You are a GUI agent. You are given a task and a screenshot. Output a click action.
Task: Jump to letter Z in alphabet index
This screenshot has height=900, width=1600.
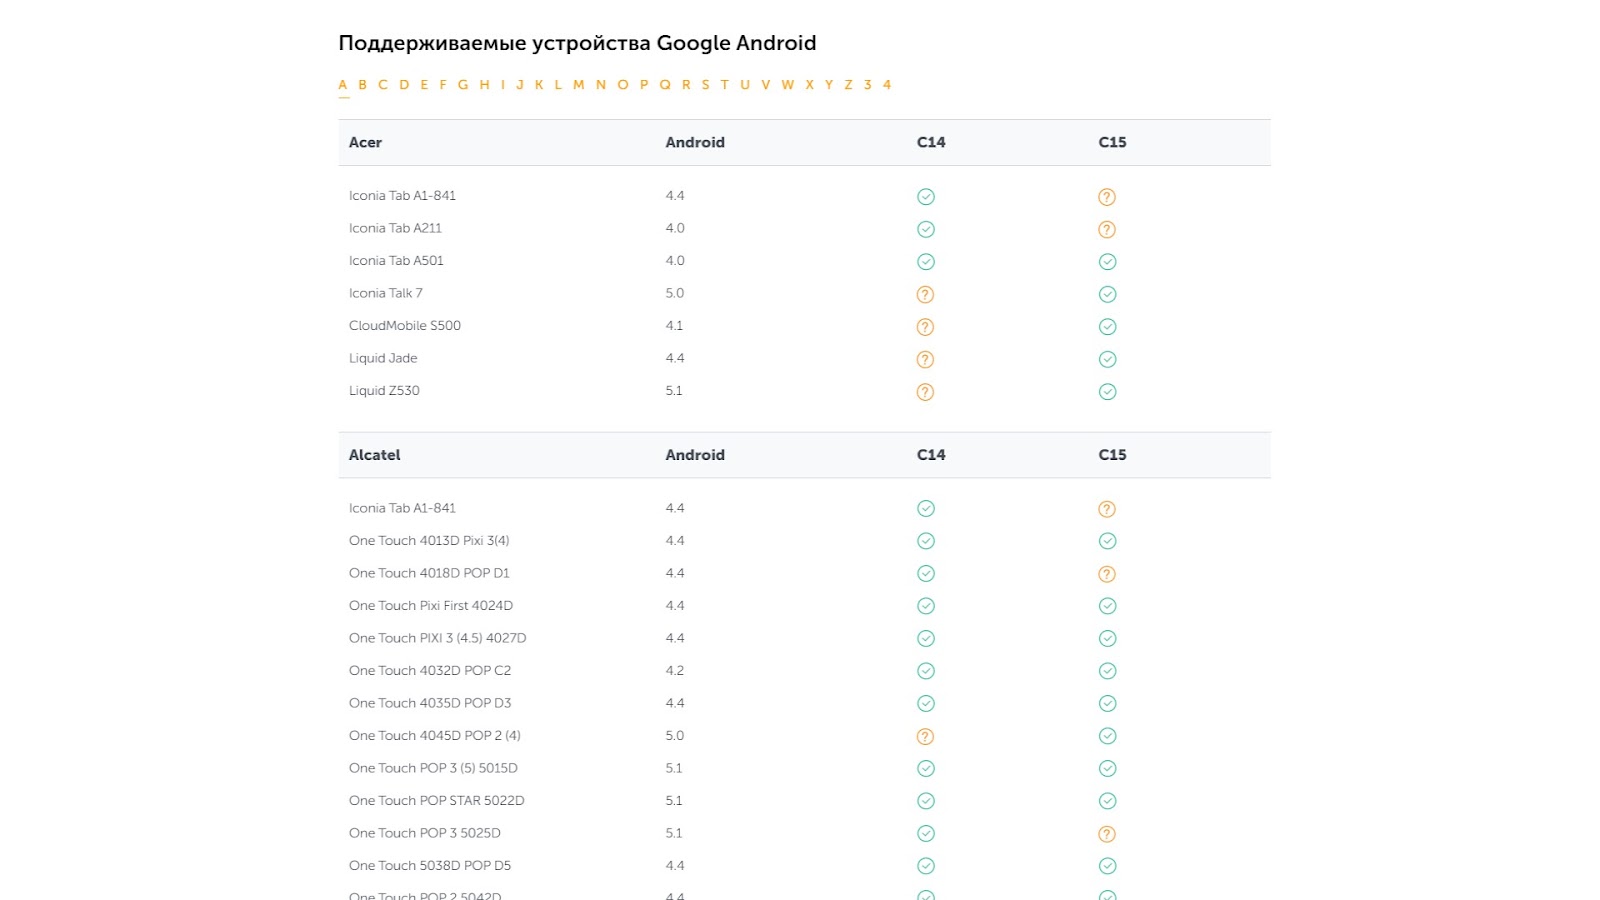pos(848,85)
